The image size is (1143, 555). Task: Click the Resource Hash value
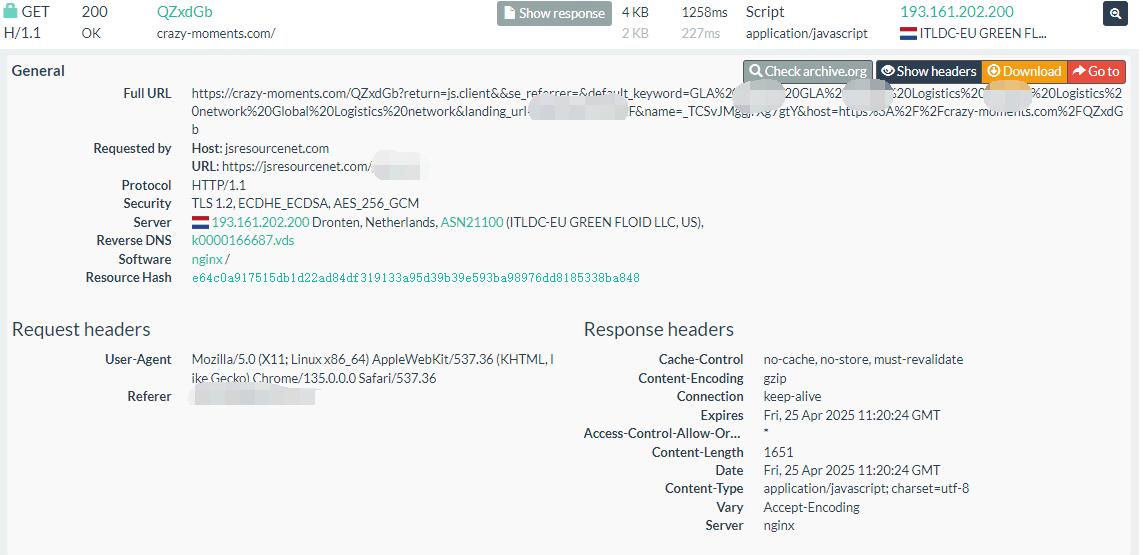click(416, 278)
